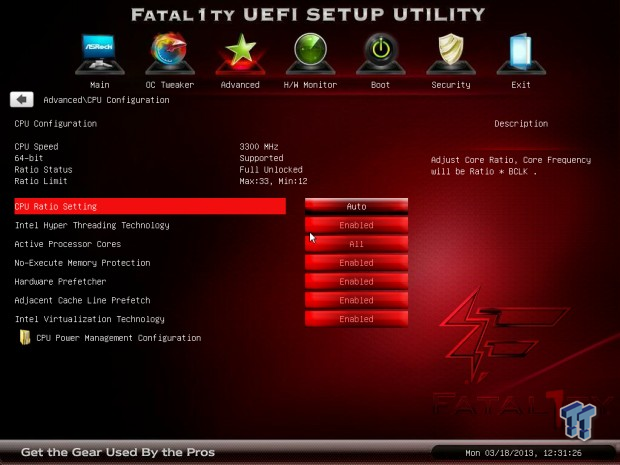Open the Main tab monitor icon

pyautogui.click(x=100, y=54)
